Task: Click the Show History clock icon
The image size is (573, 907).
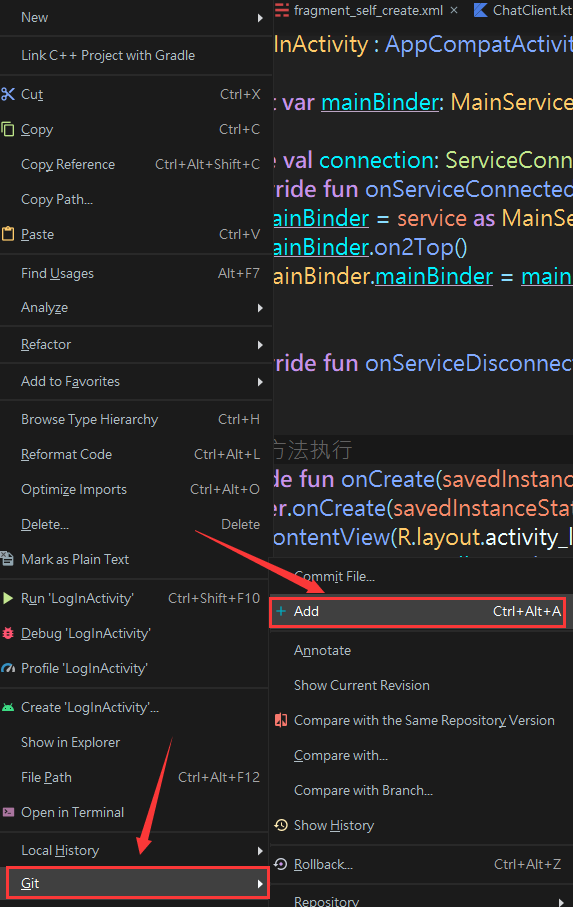Action: (x=281, y=825)
